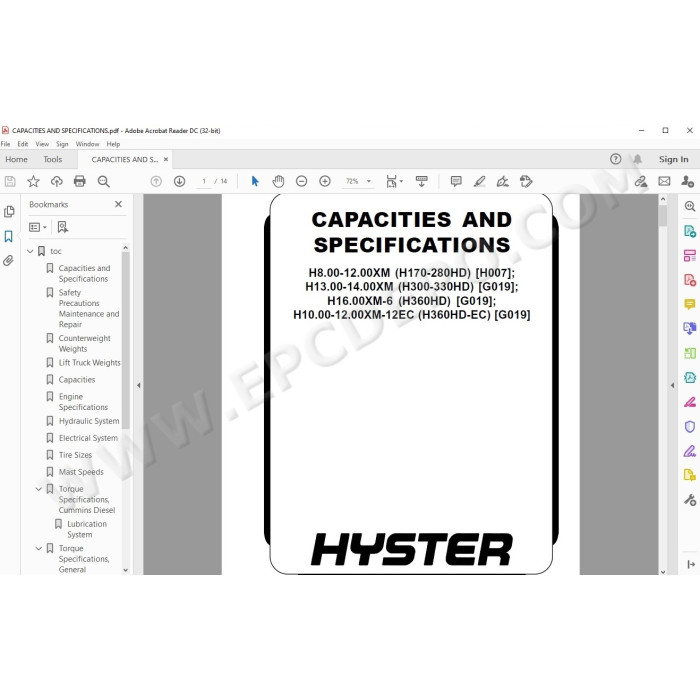Image resolution: width=700 pixels, height=700 pixels.
Task: Click the current page number field
Action: tap(204, 181)
